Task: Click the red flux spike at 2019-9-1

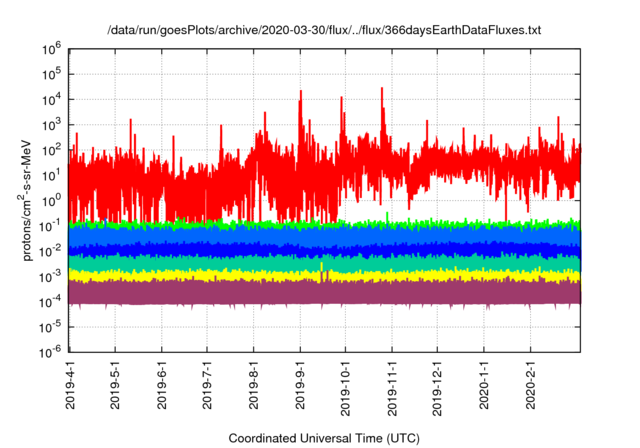Action: coord(301,118)
